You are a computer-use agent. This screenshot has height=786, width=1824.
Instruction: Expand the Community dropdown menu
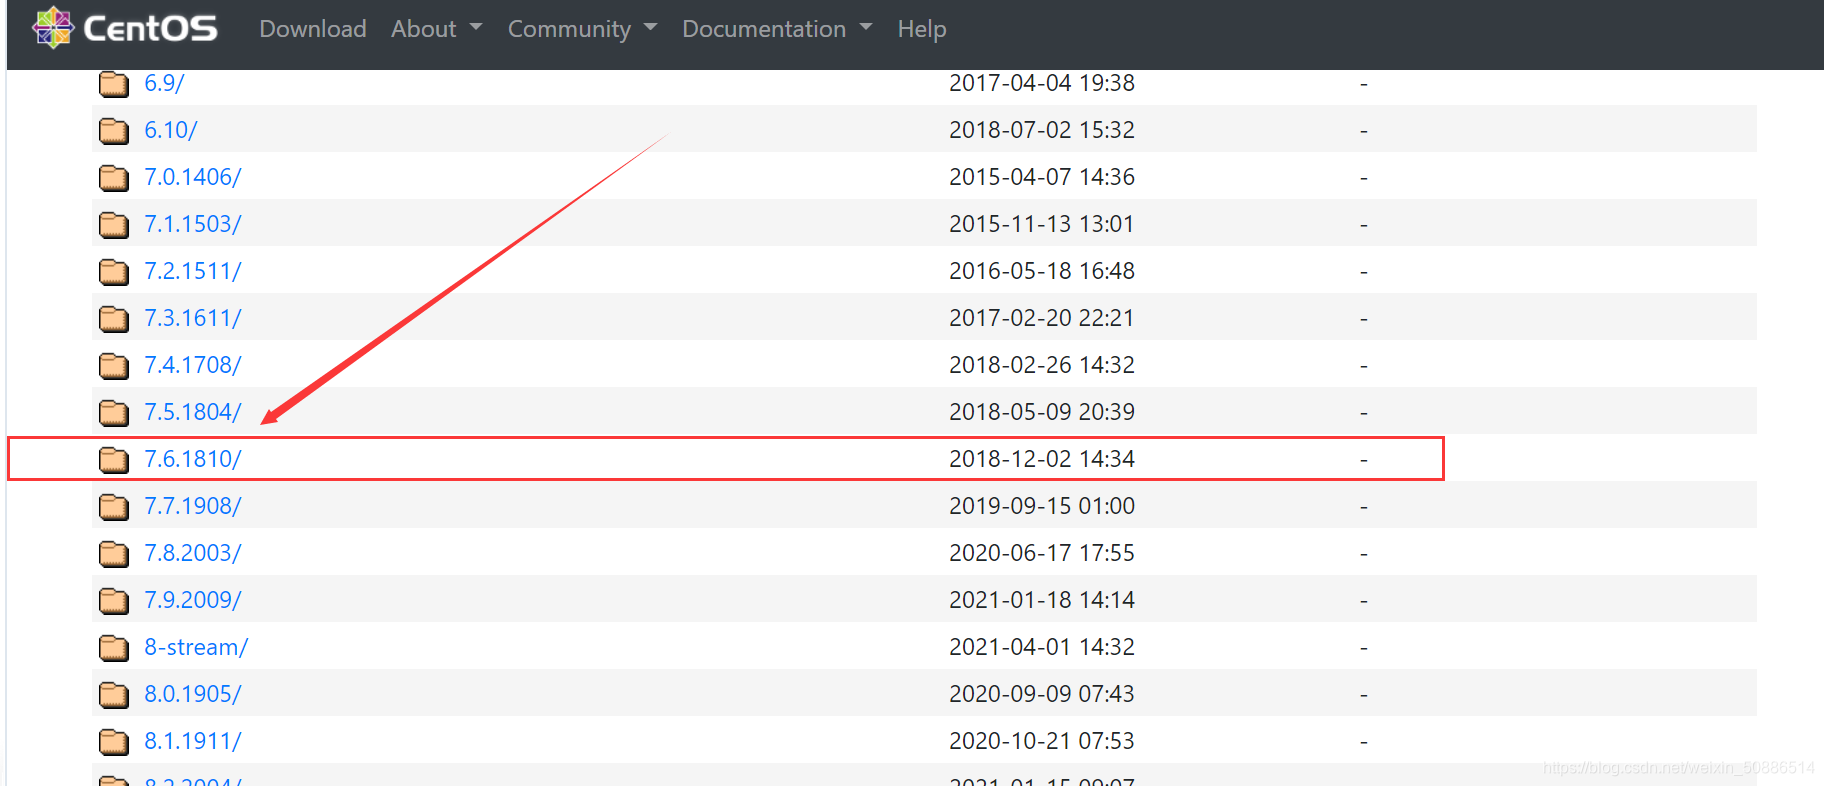coord(582,29)
